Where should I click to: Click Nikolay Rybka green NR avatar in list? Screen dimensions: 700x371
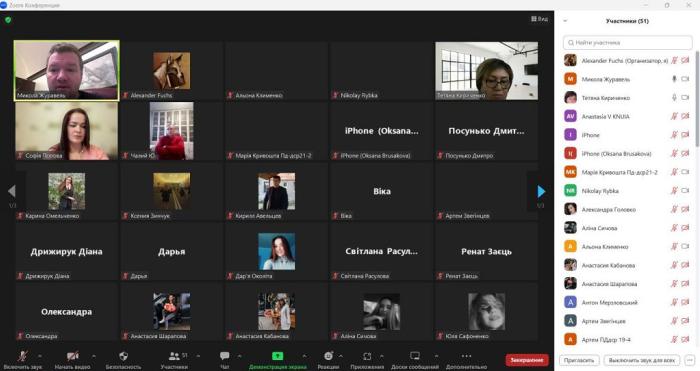click(x=570, y=191)
